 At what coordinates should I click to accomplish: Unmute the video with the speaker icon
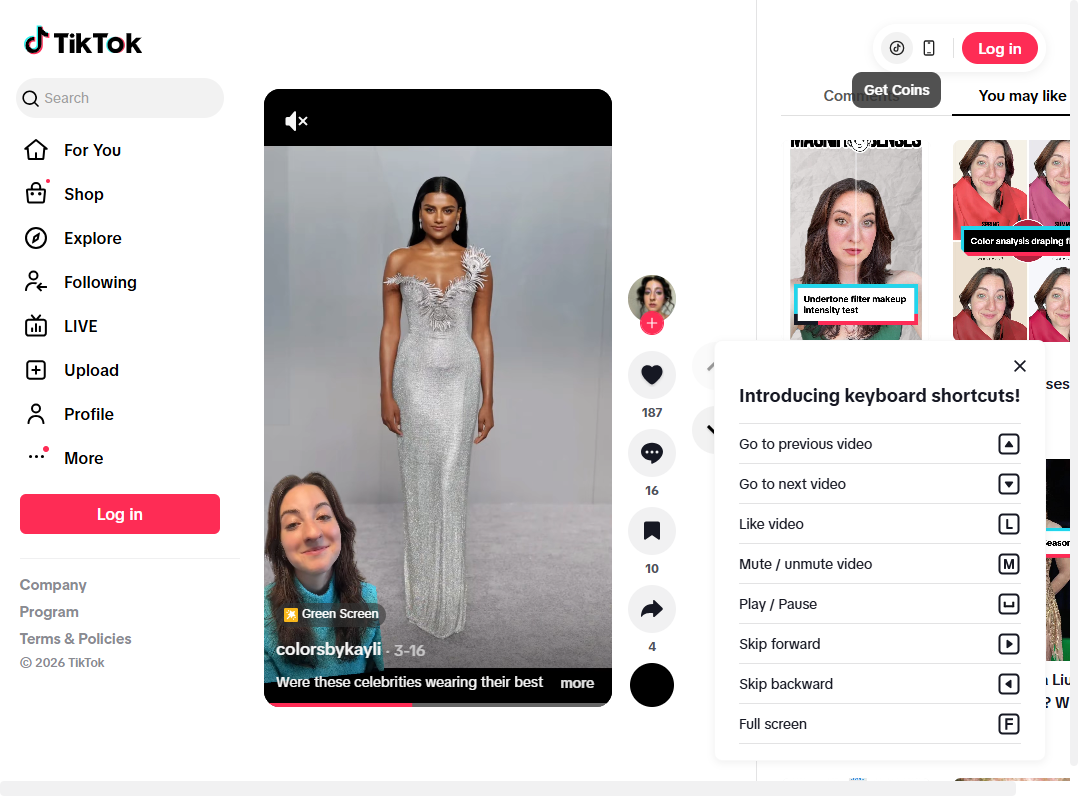click(x=296, y=121)
